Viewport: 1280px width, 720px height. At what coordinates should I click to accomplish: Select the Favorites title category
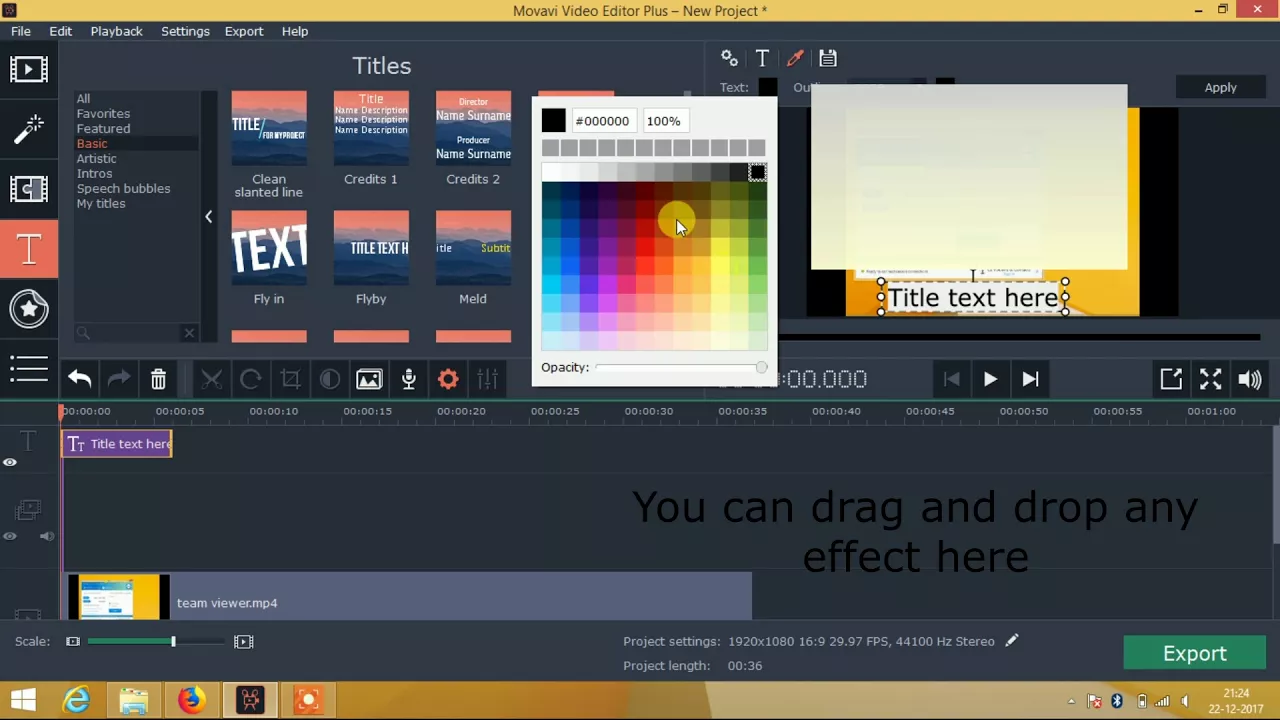pyautogui.click(x=103, y=113)
